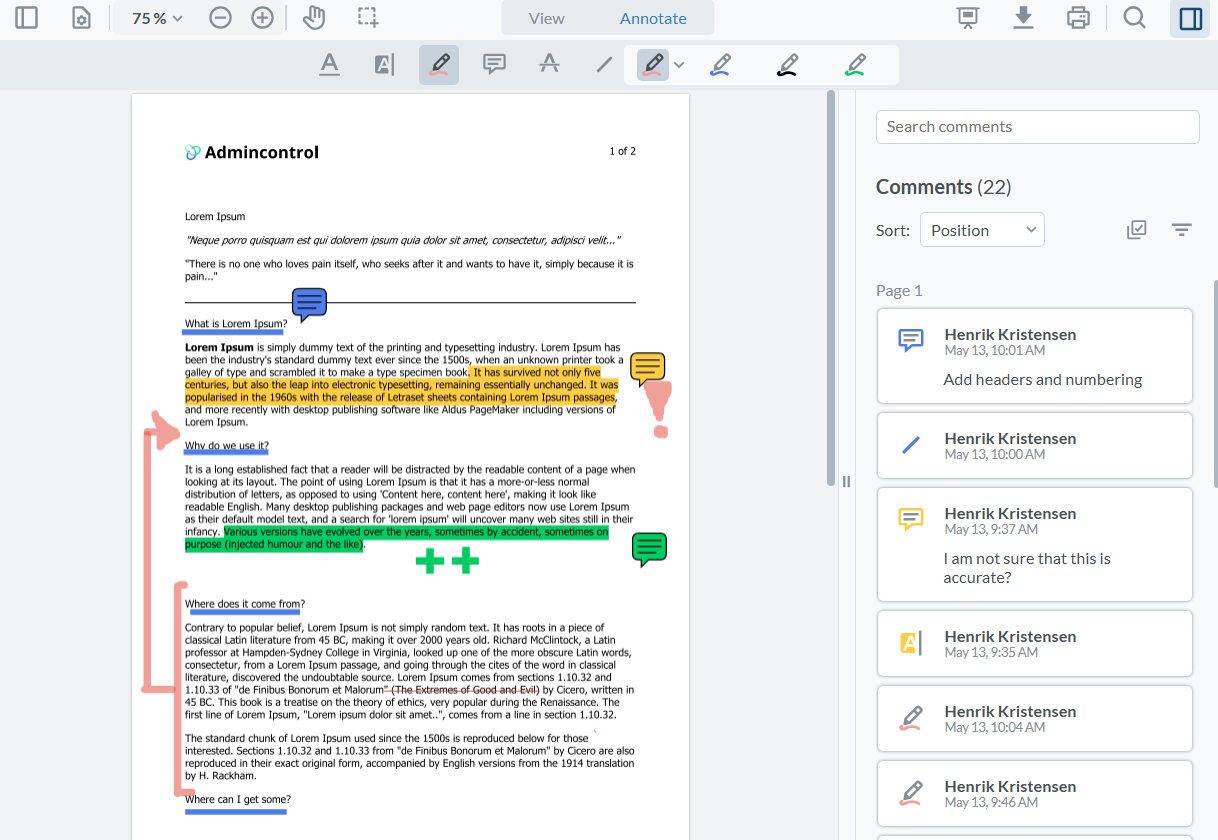Click the 'Where does it come from?' heading
Image resolution: width=1218 pixels, height=840 pixels.
[x=245, y=604]
